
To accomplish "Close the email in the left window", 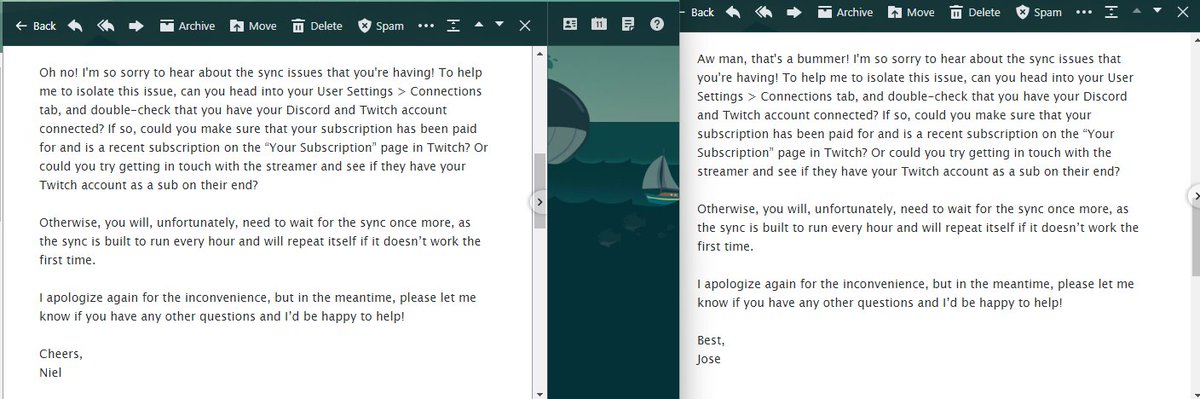I will tap(525, 26).
